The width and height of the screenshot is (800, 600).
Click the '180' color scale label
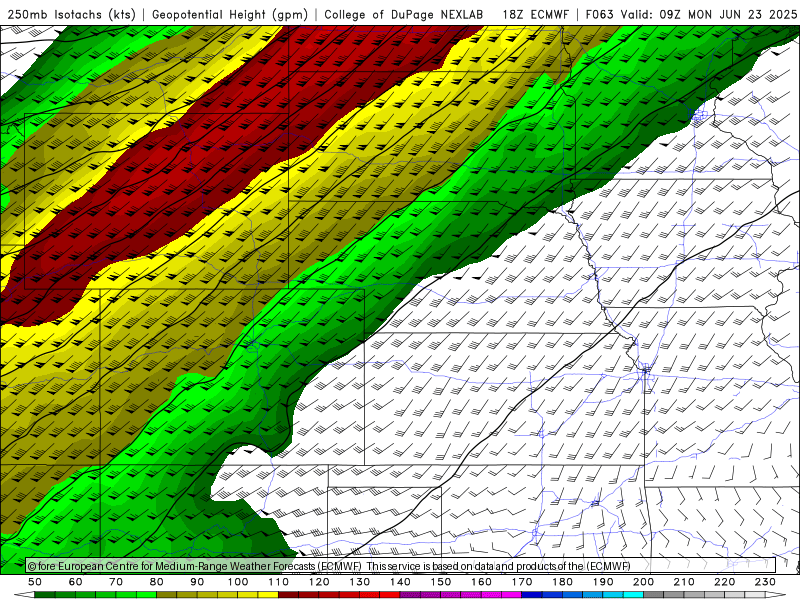[x=562, y=582]
